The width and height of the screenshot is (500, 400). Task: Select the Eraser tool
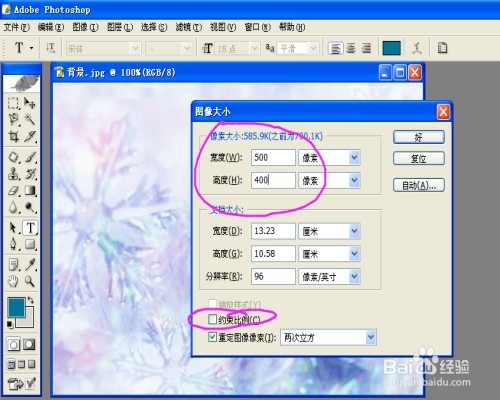pos(13,190)
